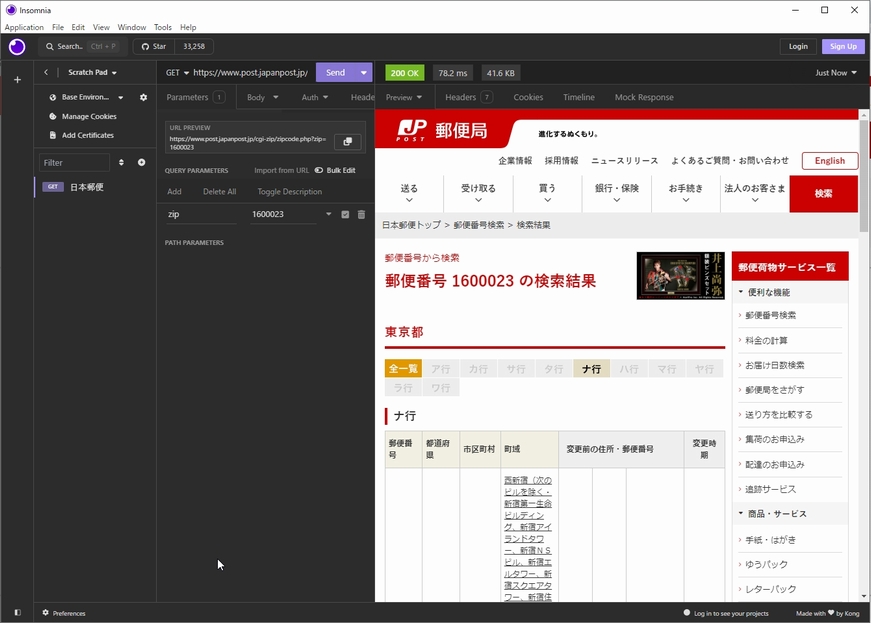Click the back chevron beside Scratch Pad
871x623 pixels.
pos(46,72)
